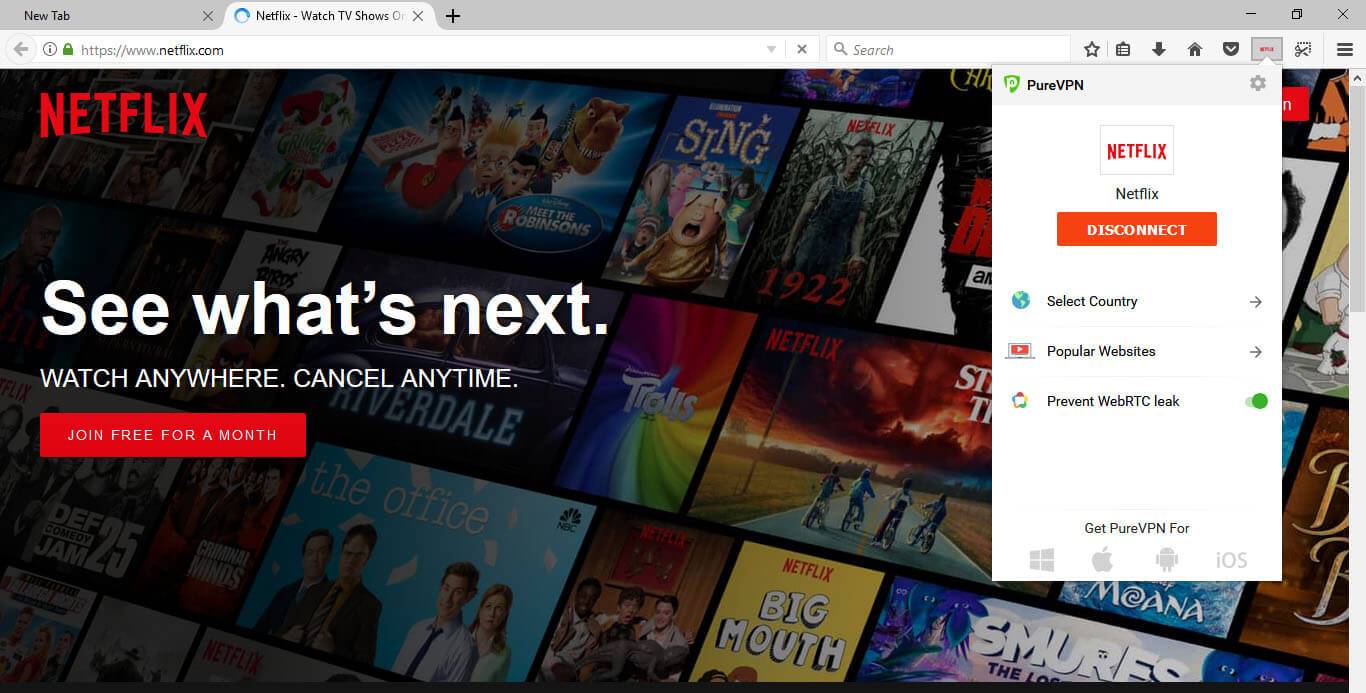Go to the browser Home page
This screenshot has height=693, width=1366.
pos(1195,49)
